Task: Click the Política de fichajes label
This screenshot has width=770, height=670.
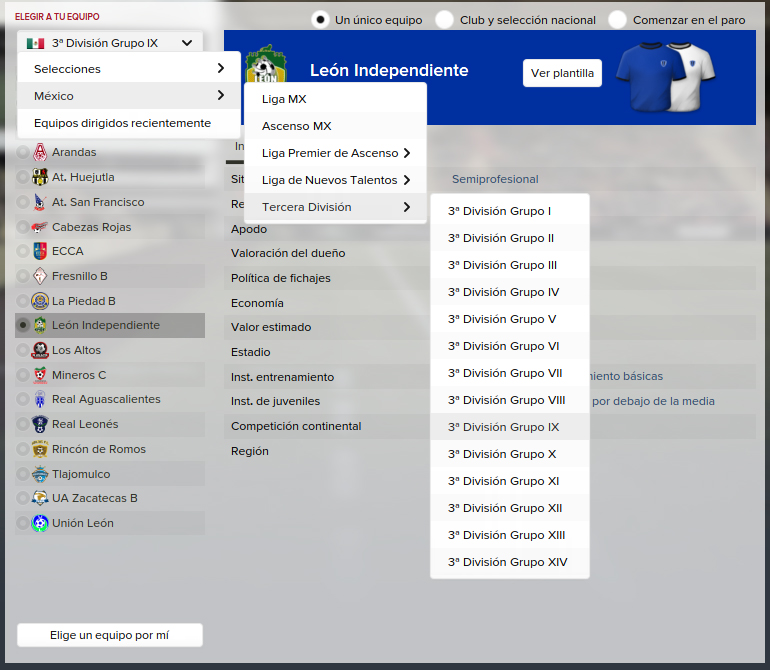Action: click(281, 278)
